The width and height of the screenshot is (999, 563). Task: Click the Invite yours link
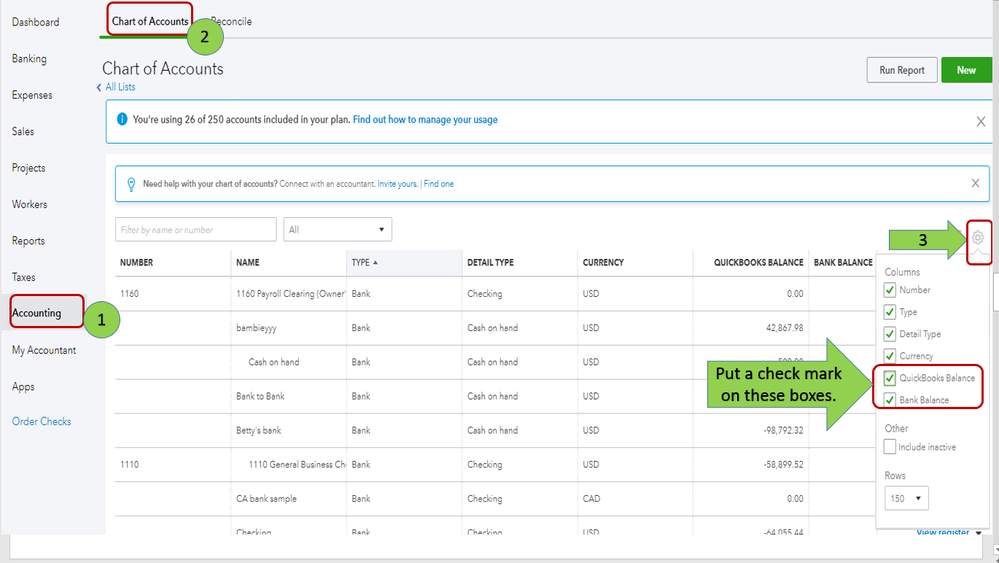(x=398, y=183)
